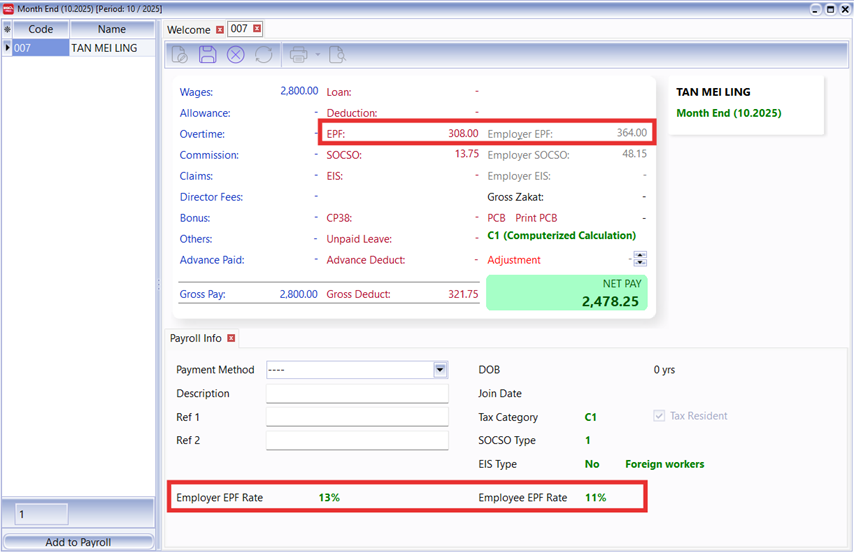This screenshot has height=553, width=854.
Task: Expand the Payment Method dropdown
Action: pyautogui.click(x=440, y=370)
